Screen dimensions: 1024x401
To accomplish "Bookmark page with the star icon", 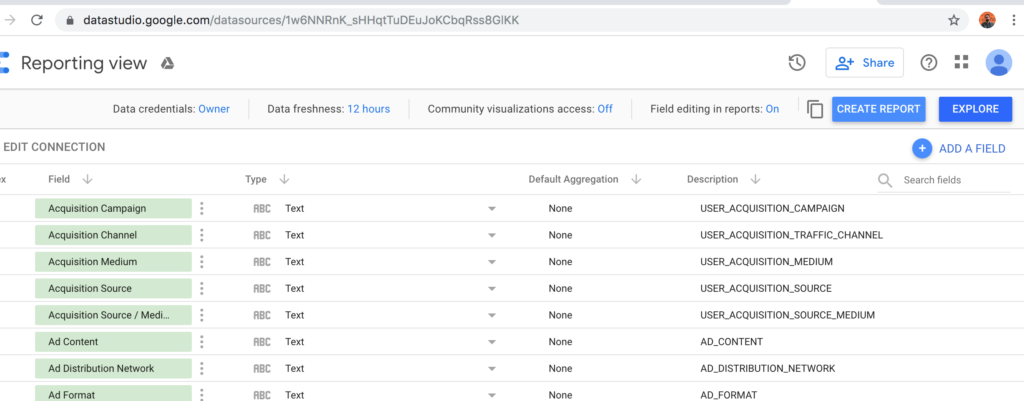I will [x=954, y=20].
